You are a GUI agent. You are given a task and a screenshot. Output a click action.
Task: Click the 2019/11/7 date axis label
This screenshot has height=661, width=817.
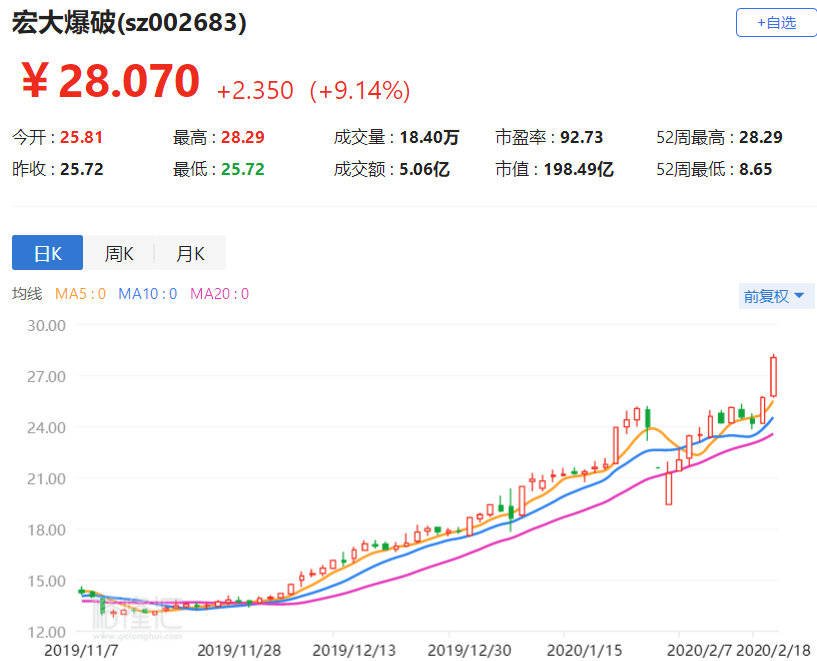(81, 650)
